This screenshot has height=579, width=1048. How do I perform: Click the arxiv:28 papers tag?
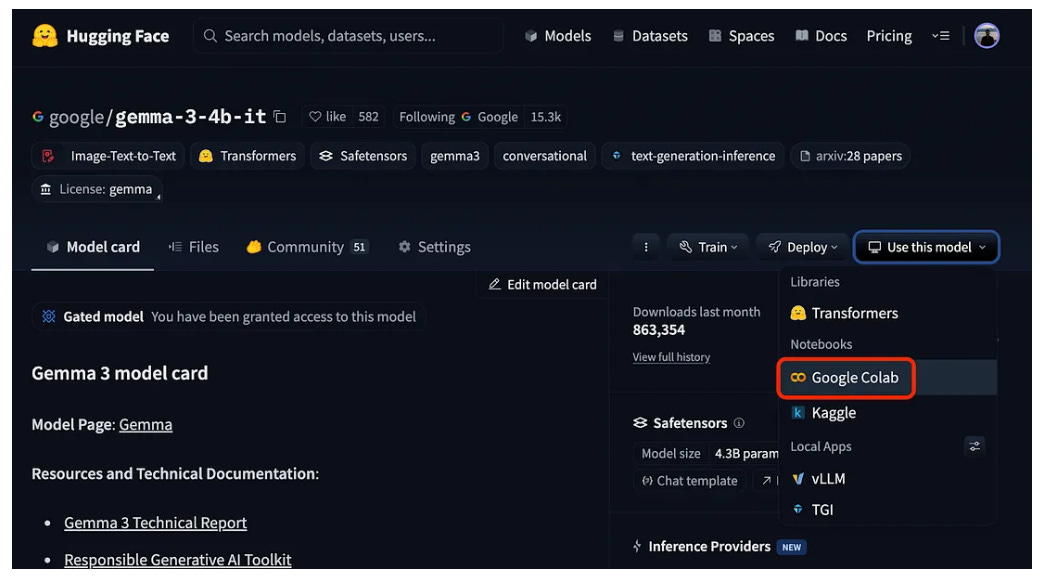(850, 156)
